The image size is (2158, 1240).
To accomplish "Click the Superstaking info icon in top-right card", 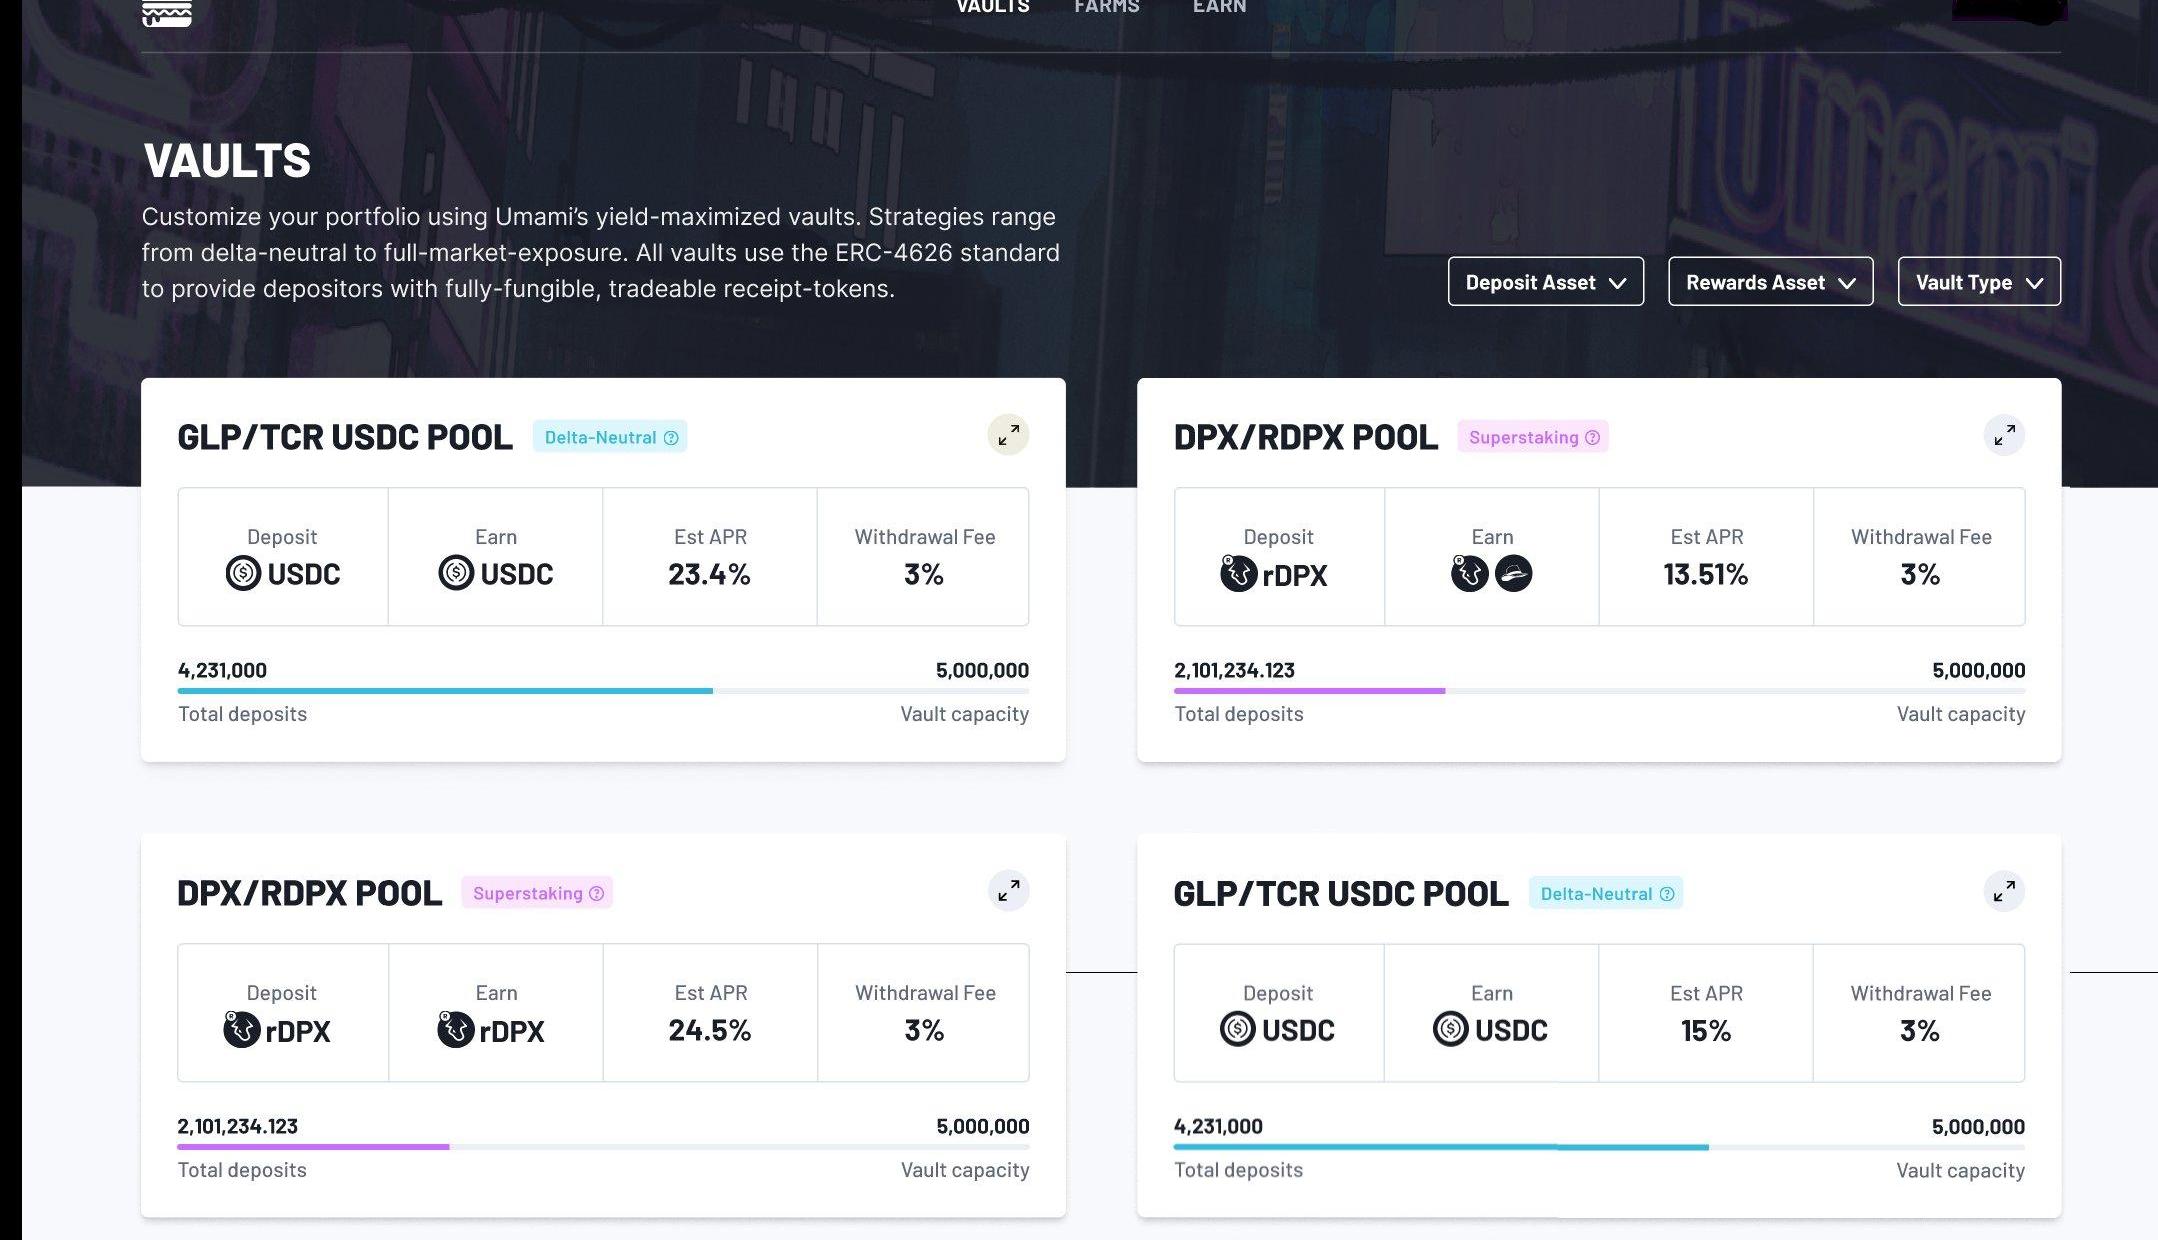I will (x=1592, y=438).
